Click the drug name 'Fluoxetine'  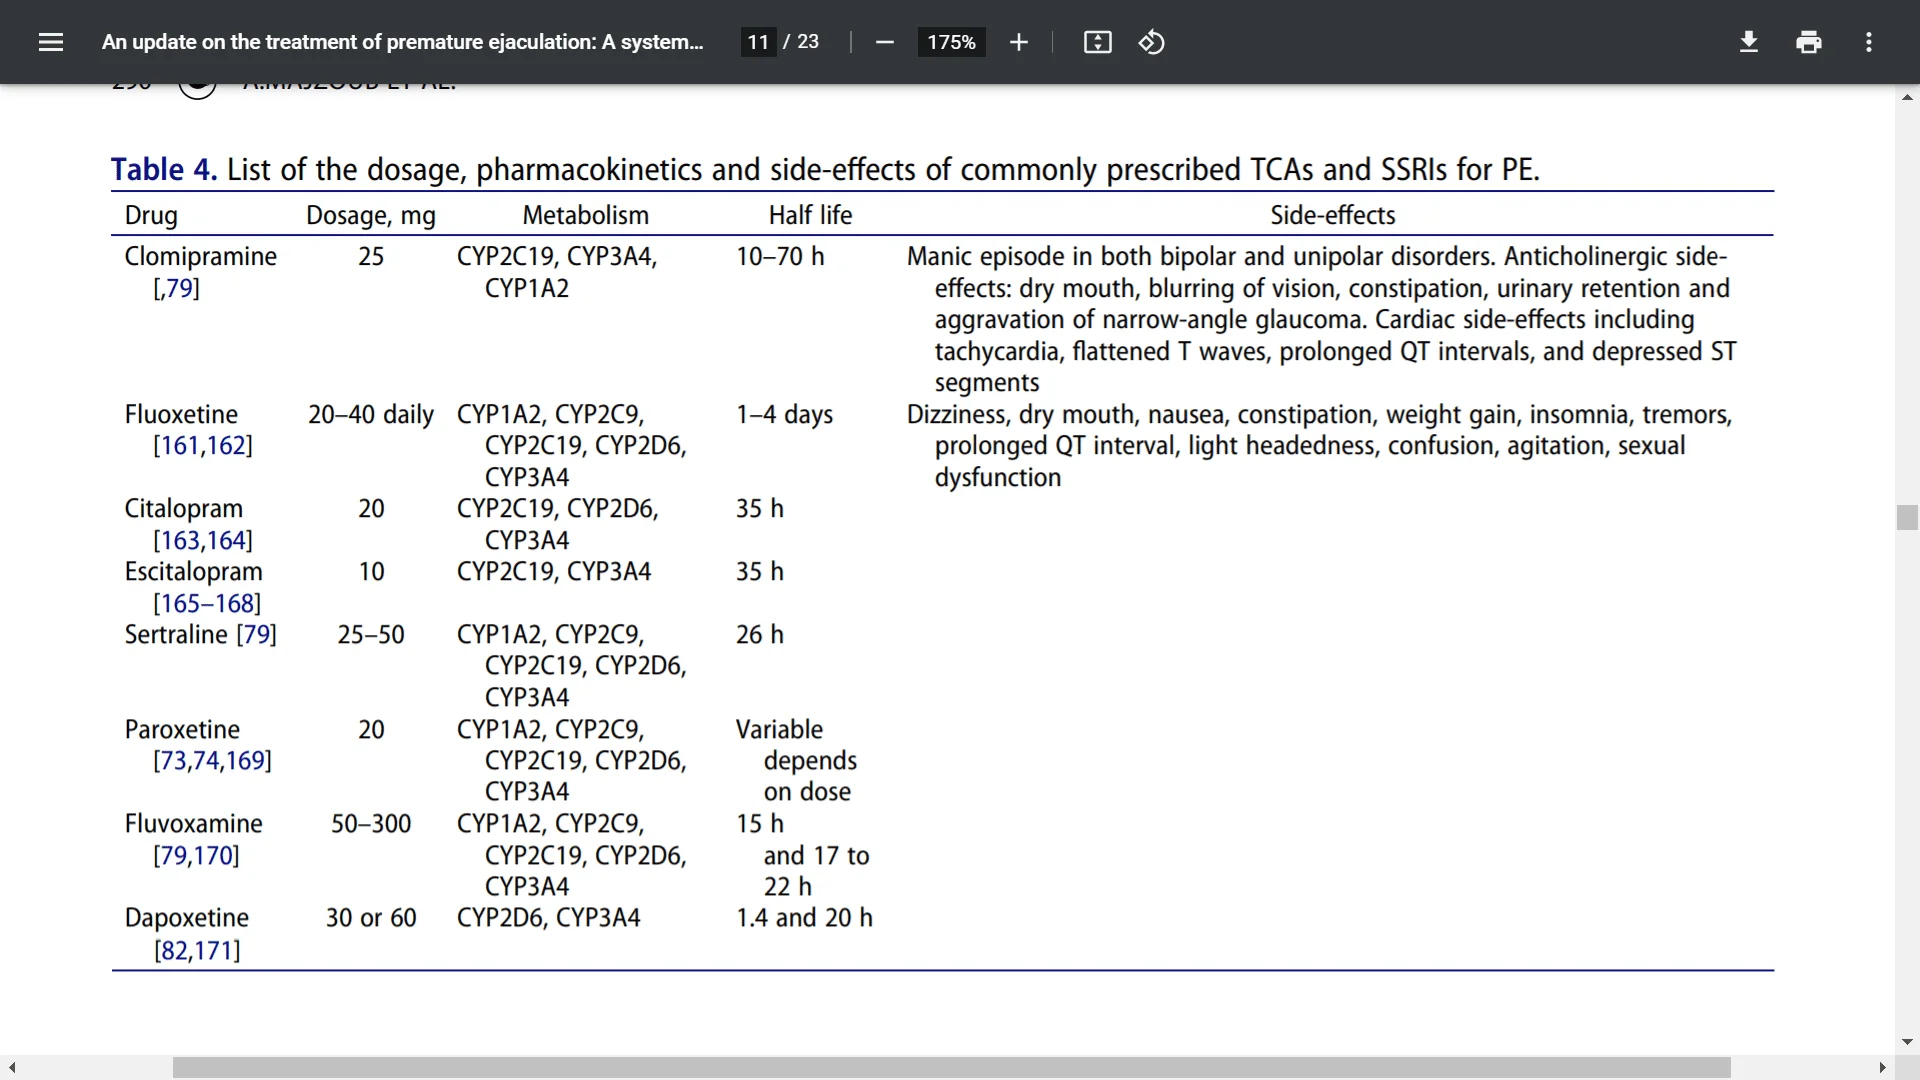(181, 414)
